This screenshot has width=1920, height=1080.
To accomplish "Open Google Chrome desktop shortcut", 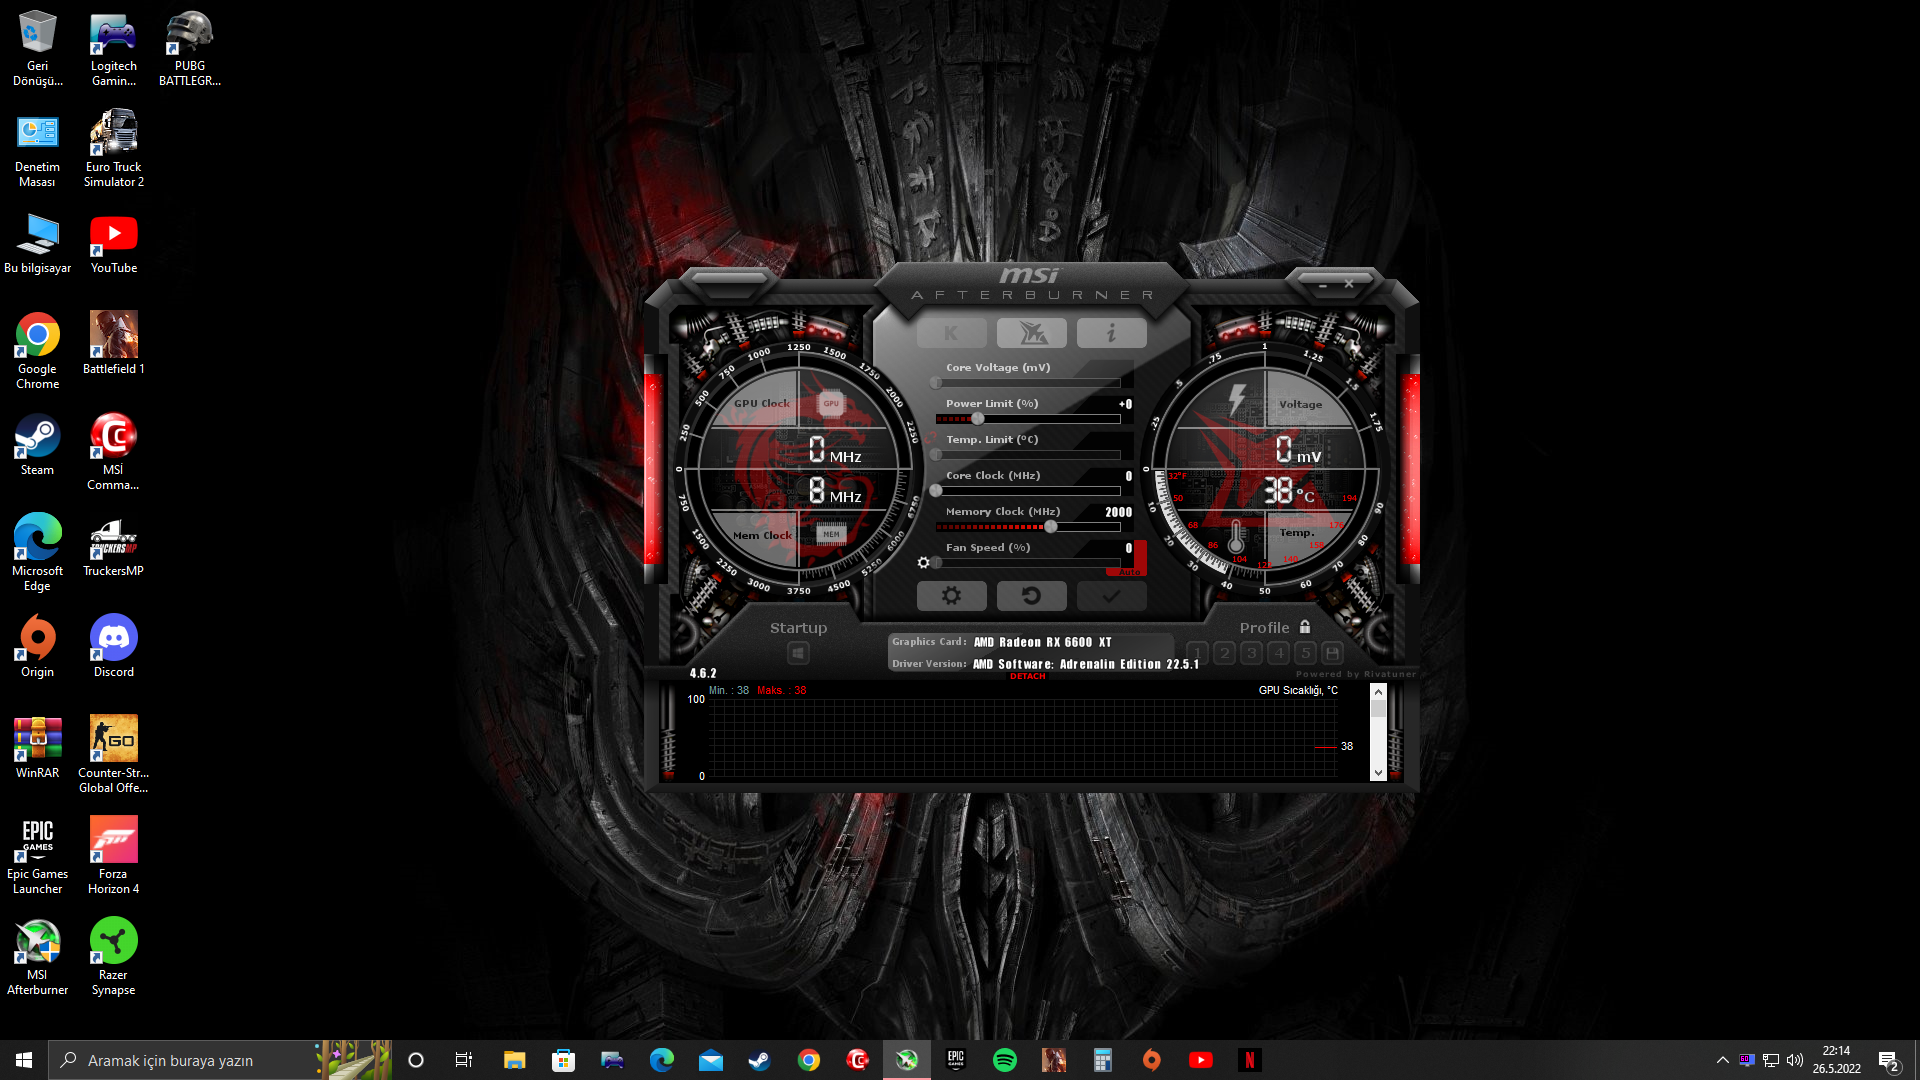I will [x=37, y=352].
